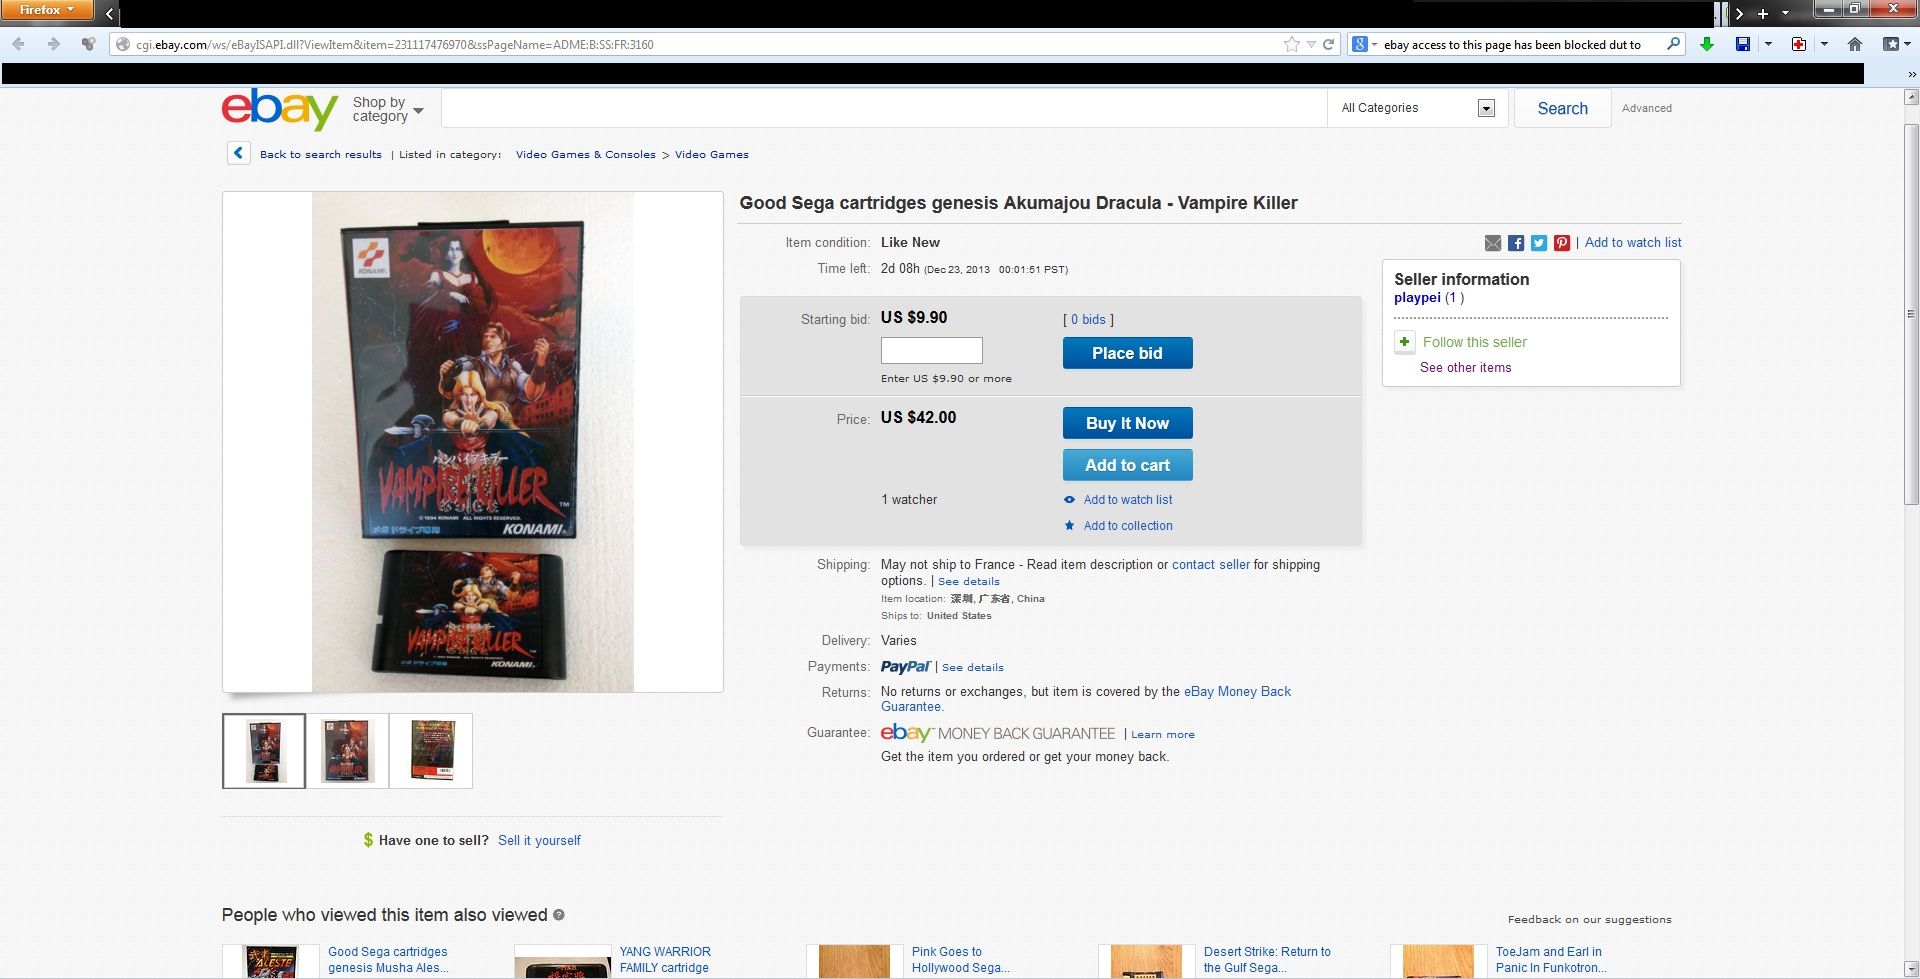Open the dropdown next to the red cross icon

point(1824,44)
